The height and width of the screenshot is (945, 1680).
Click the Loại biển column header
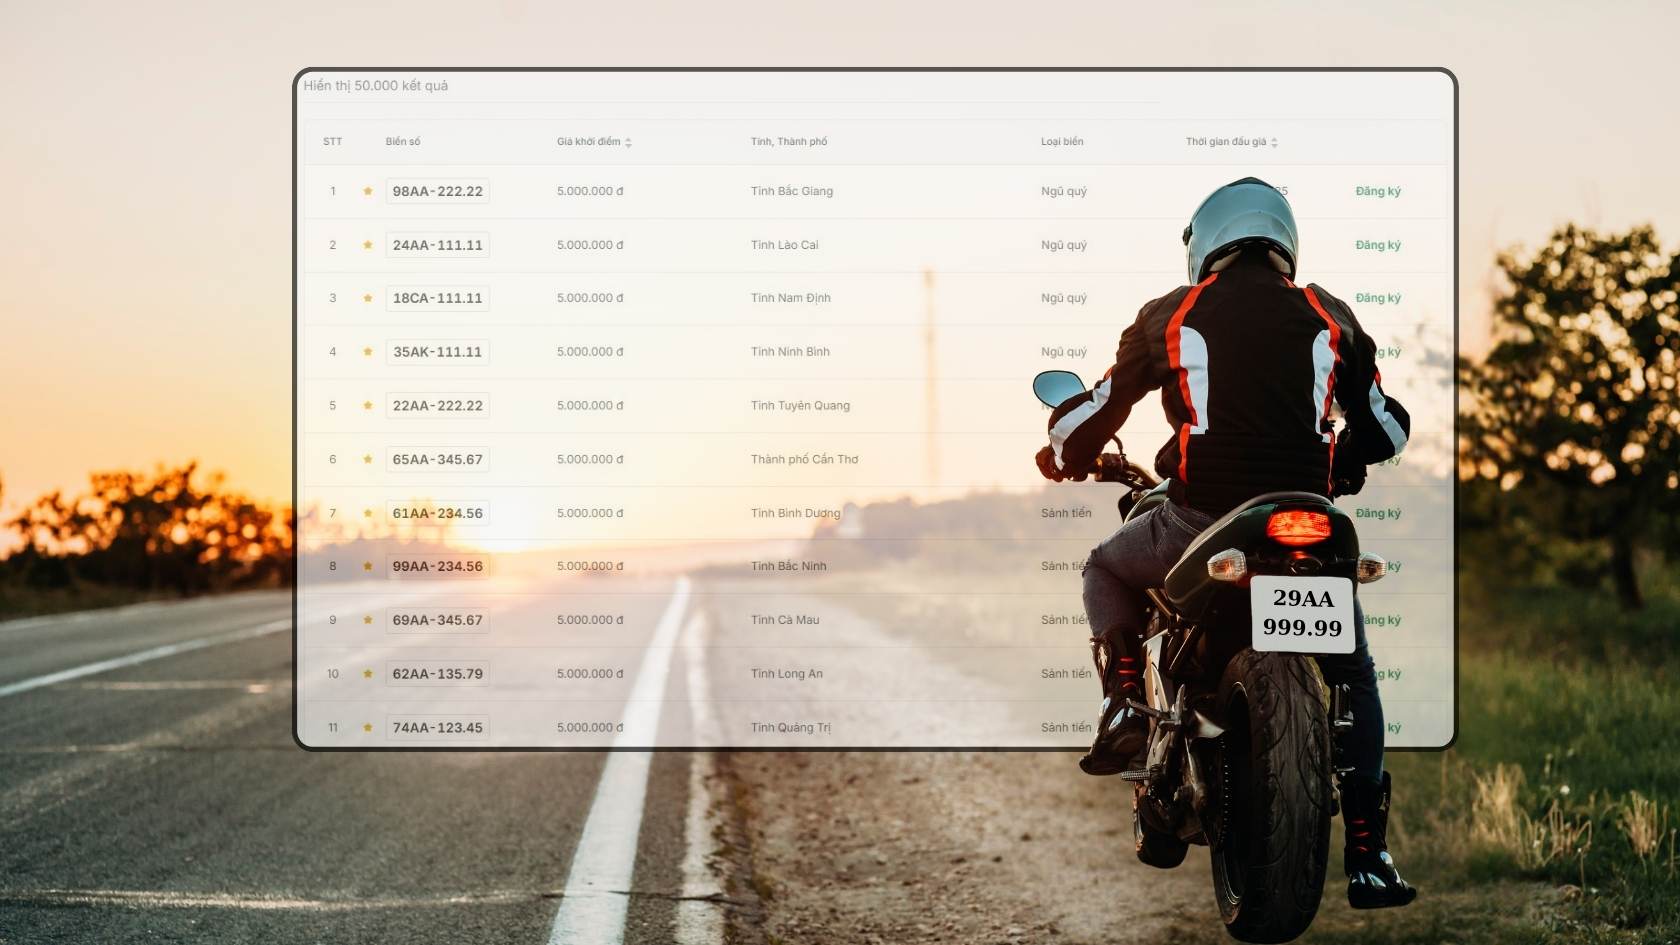point(1065,141)
